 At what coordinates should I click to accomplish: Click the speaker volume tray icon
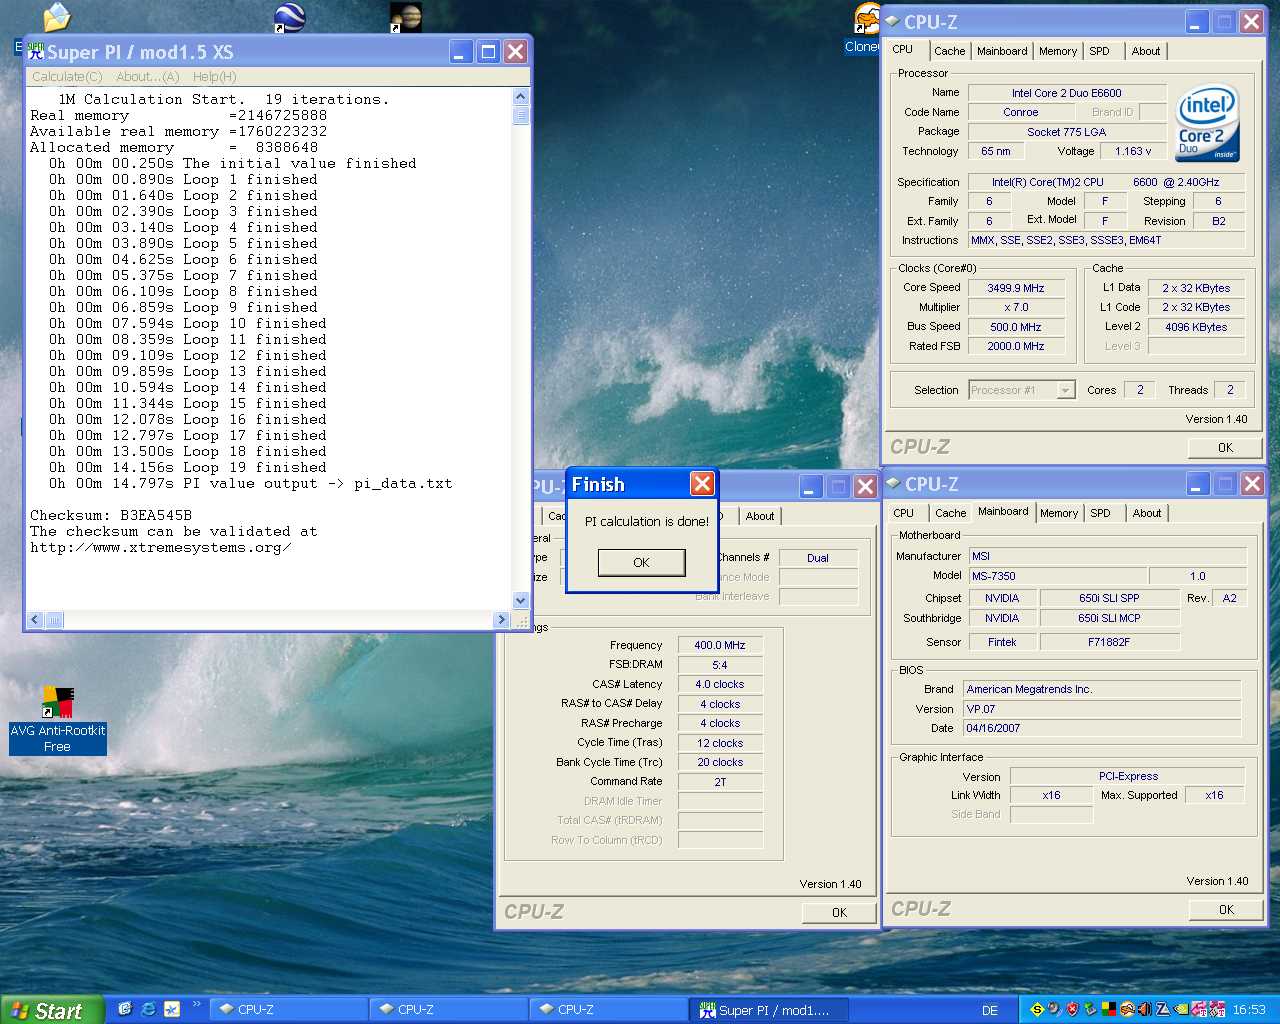click(x=1145, y=1009)
